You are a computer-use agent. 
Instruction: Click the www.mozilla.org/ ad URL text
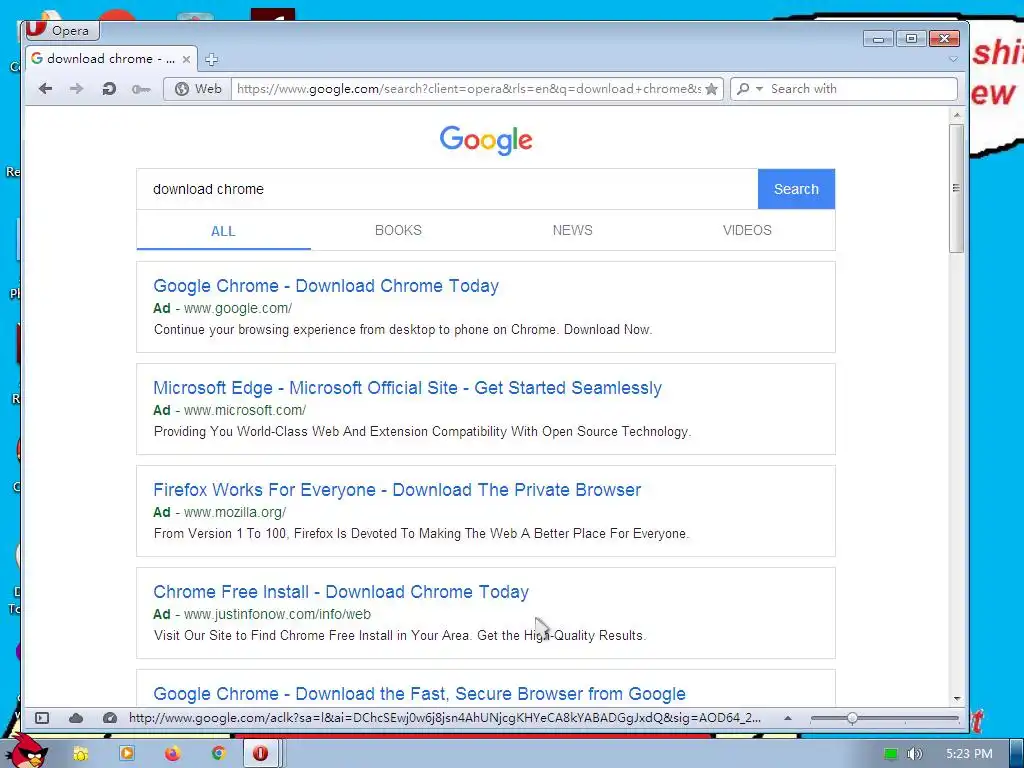tap(234, 512)
